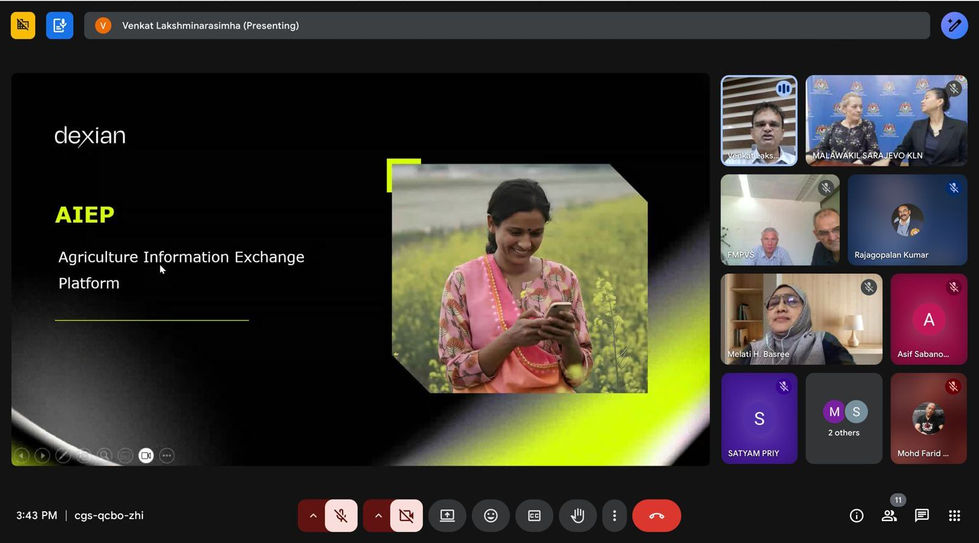Click the muted mic icon on the SATYAM PRIY tile

[x=784, y=386]
